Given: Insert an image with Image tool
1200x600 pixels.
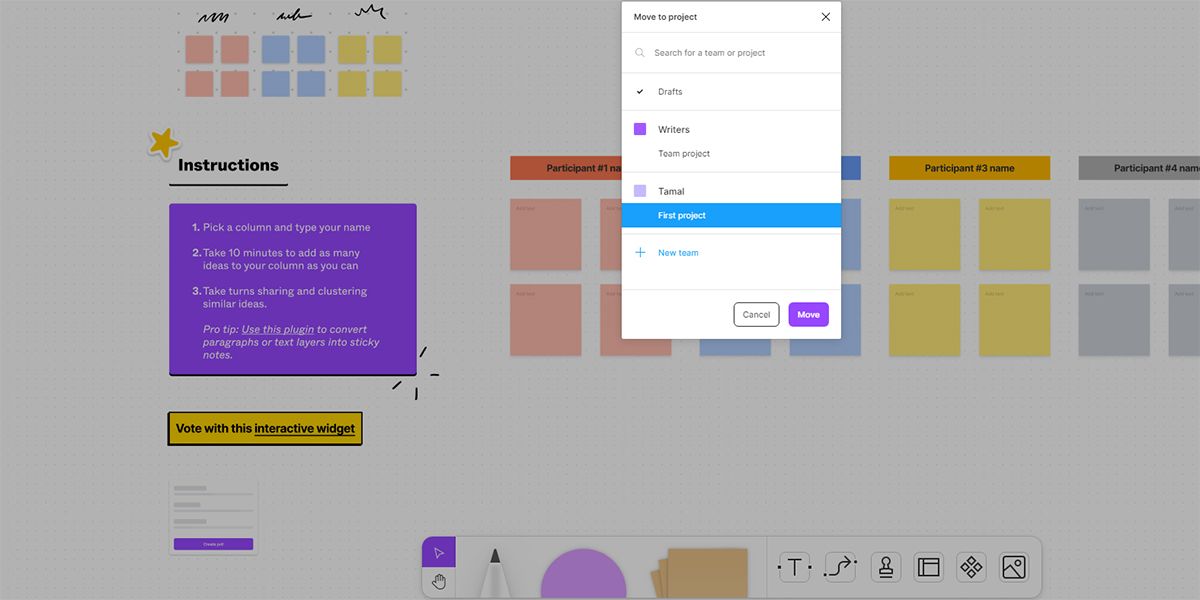Looking at the screenshot, I should pyautogui.click(x=1013, y=568).
